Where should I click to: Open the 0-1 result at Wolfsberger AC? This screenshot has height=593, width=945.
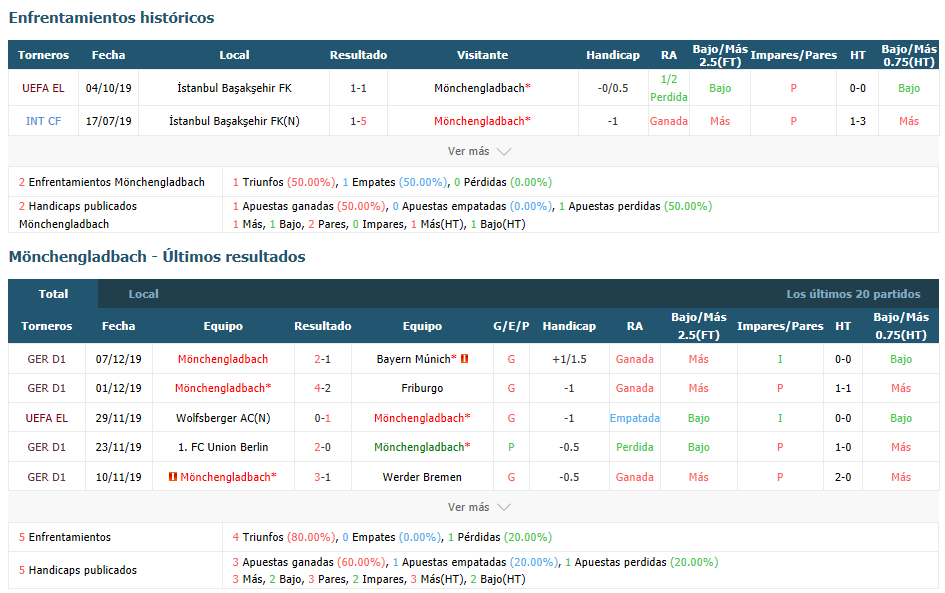pyautogui.click(x=322, y=418)
